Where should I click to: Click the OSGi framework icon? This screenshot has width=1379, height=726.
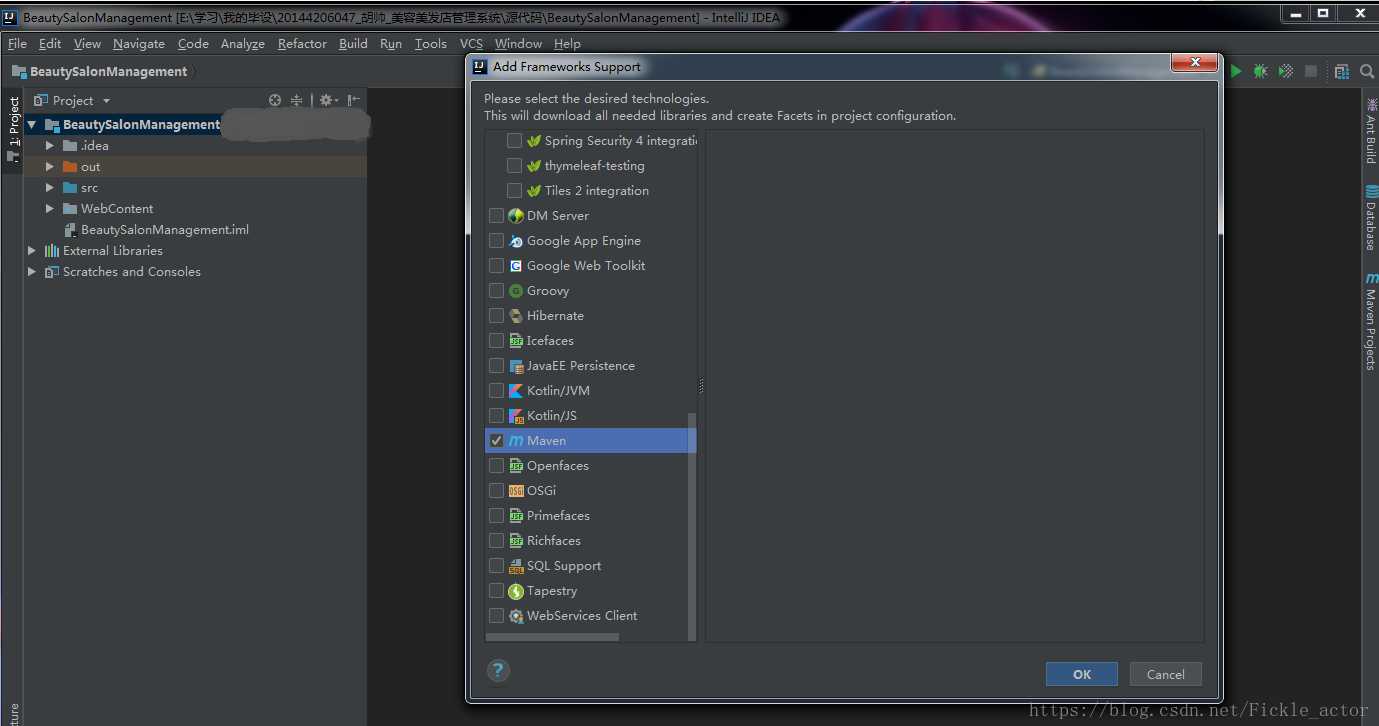[516, 490]
